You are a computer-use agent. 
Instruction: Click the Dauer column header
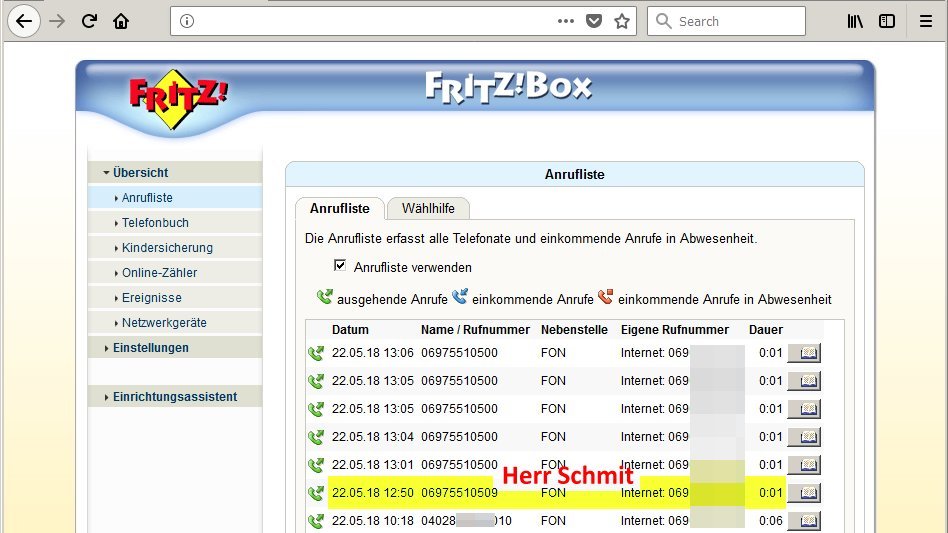pos(766,330)
